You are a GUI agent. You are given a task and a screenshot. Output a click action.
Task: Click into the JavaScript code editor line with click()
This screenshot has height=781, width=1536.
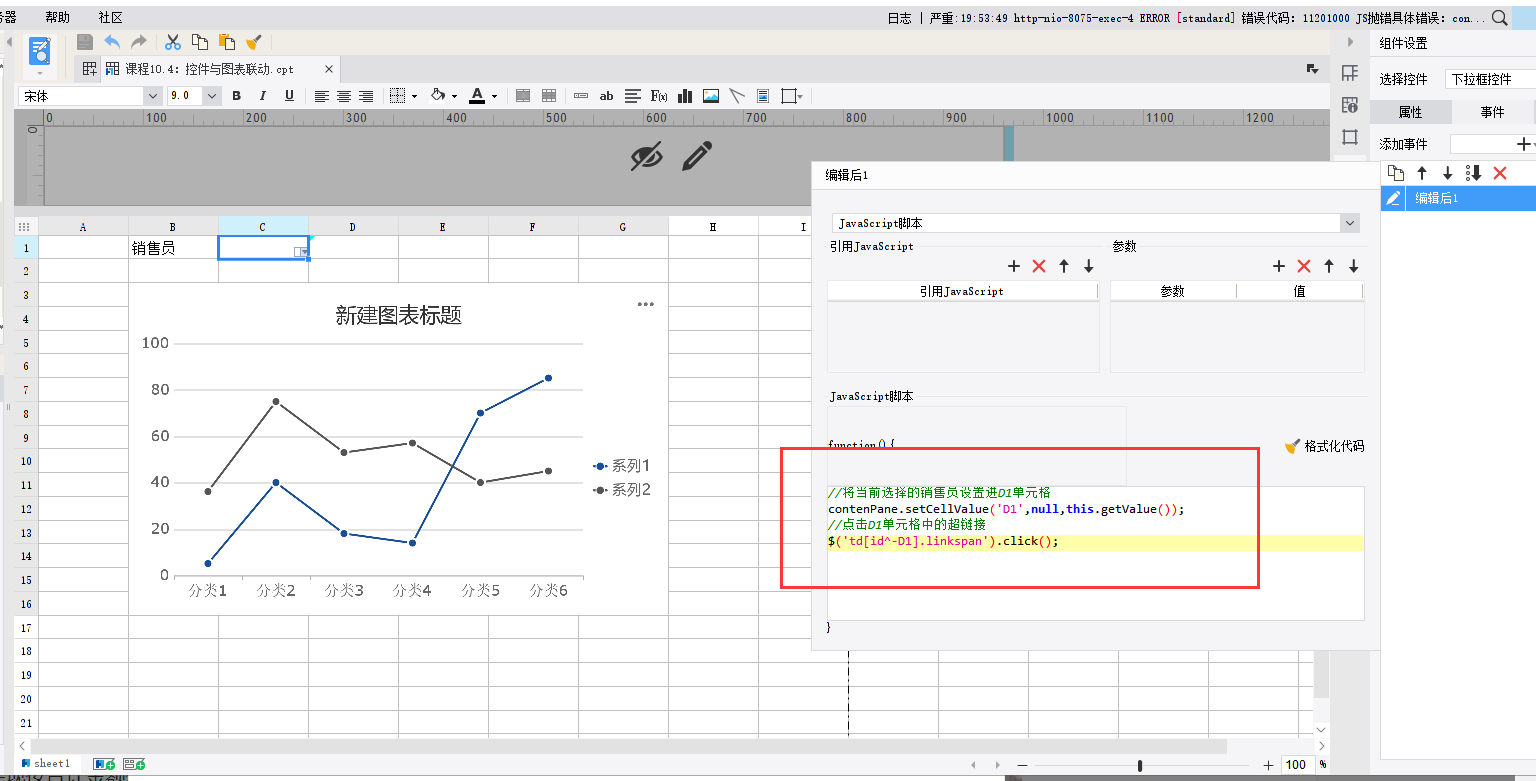pyautogui.click(x=1095, y=542)
